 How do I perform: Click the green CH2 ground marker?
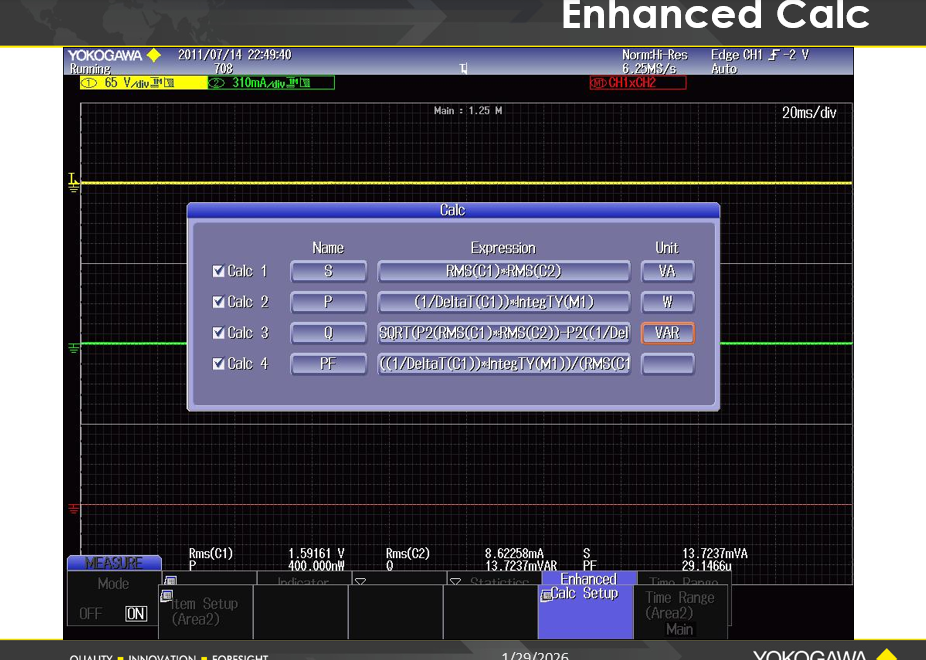click(73, 348)
